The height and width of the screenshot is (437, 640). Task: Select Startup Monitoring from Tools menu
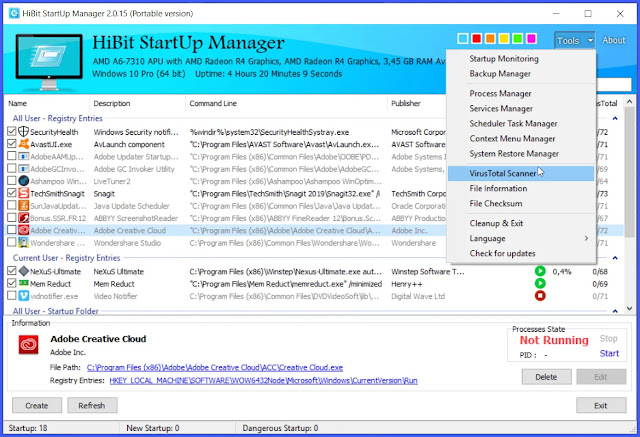[521, 59]
